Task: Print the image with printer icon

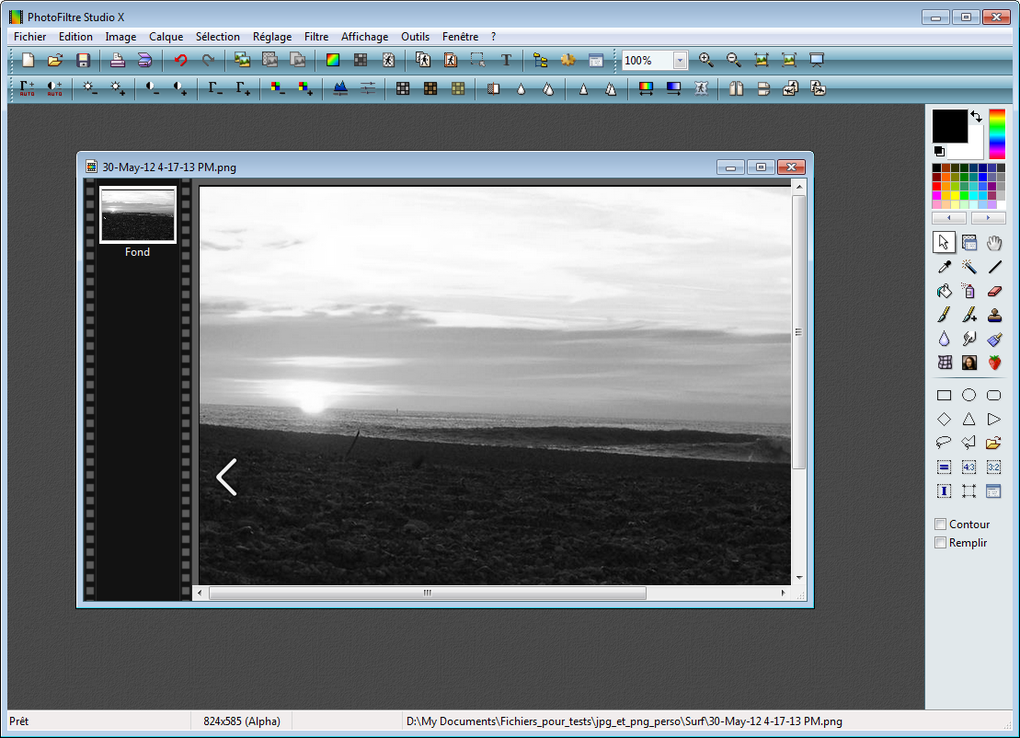Action: point(117,61)
